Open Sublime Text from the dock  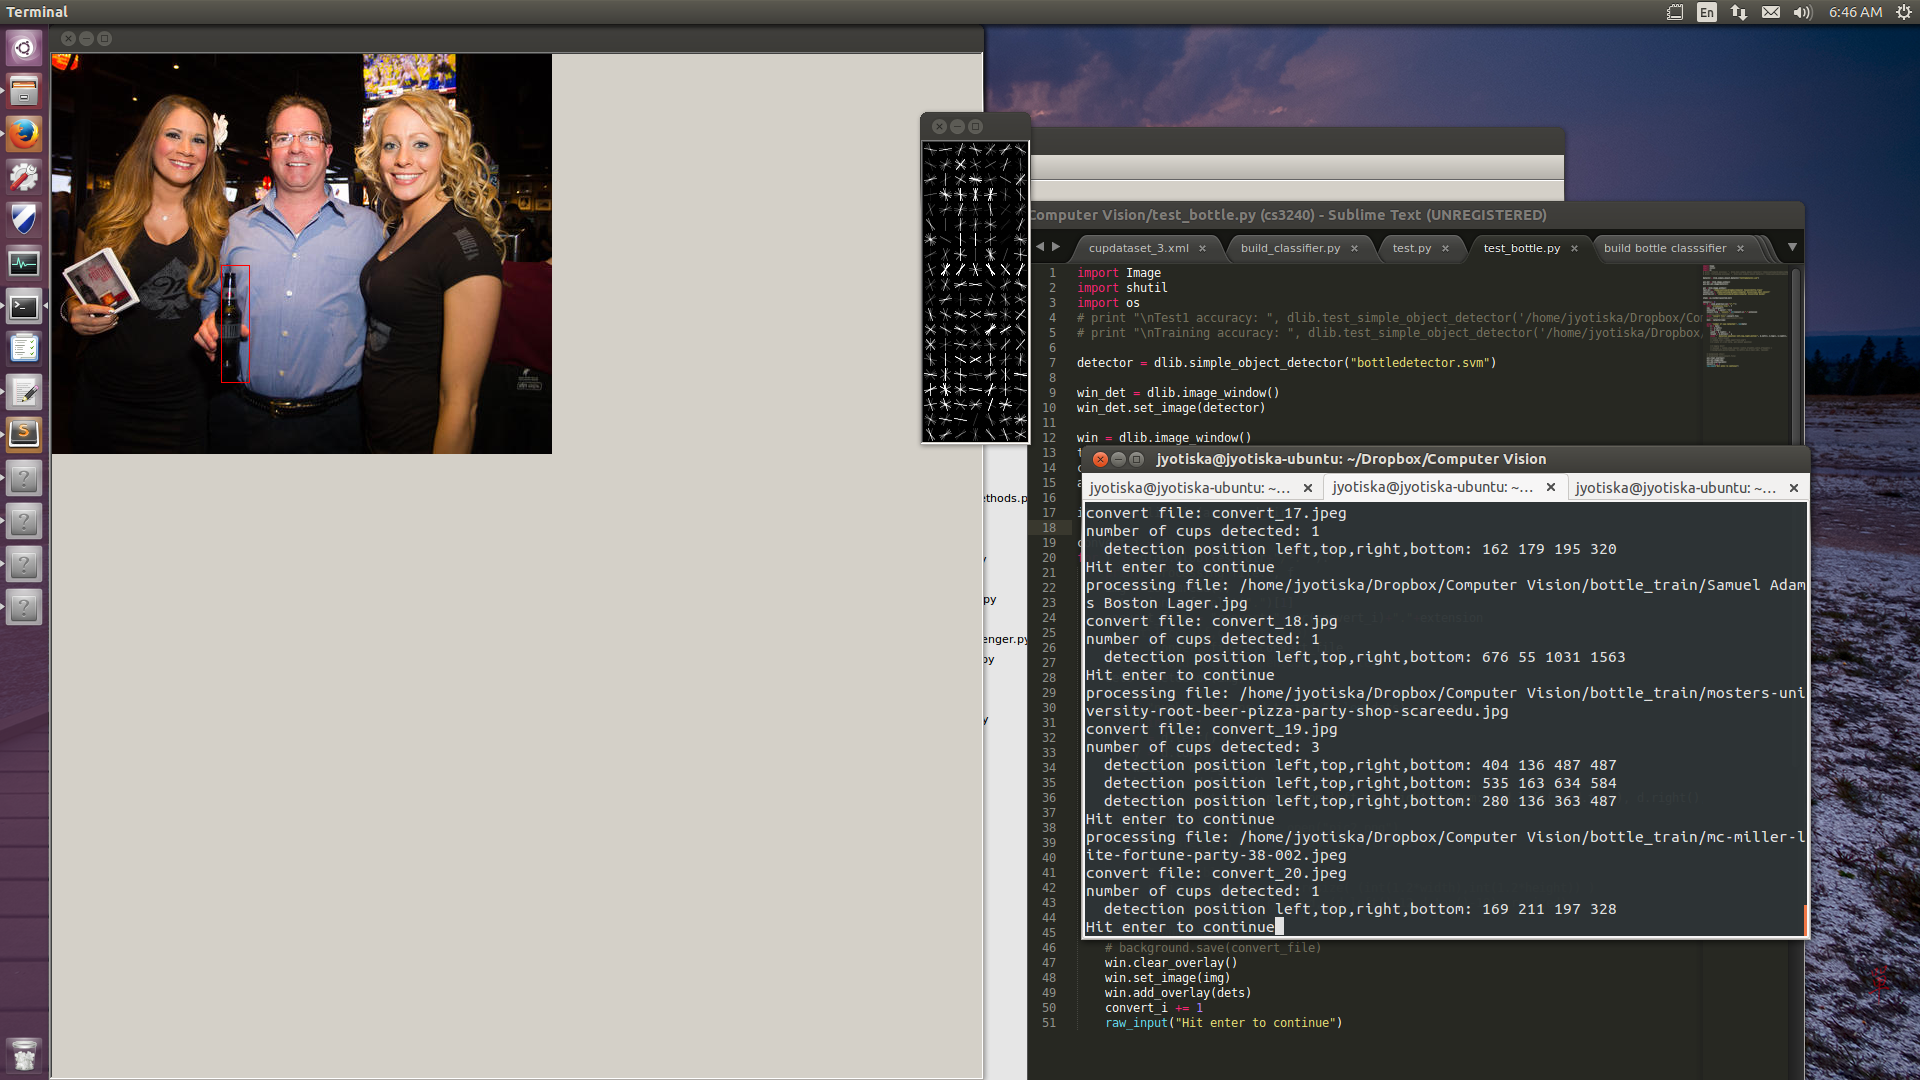point(24,434)
